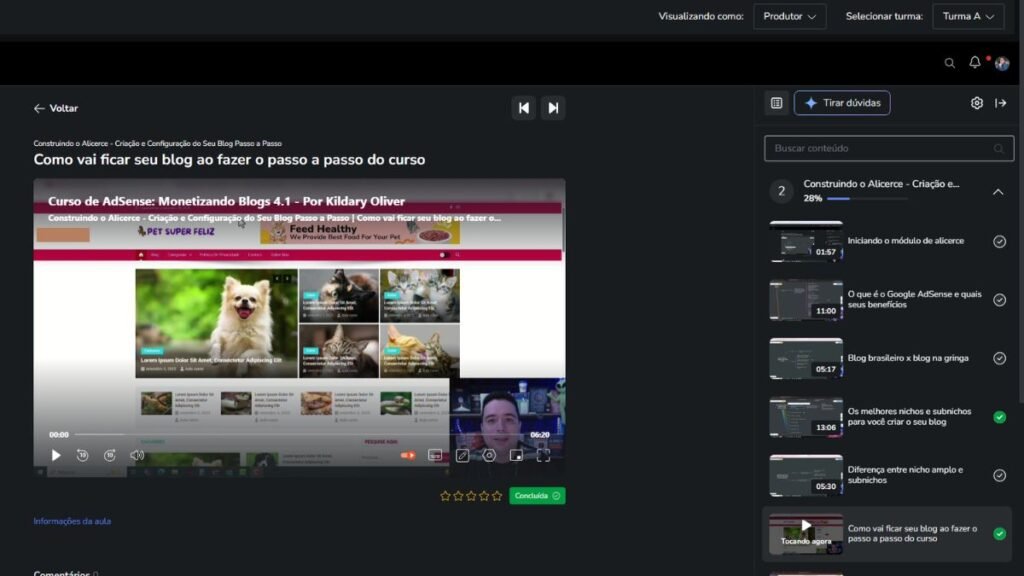The height and width of the screenshot is (576, 1024).
Task: Open the 'Tirar dúvidas' assistant
Action: click(x=841, y=103)
